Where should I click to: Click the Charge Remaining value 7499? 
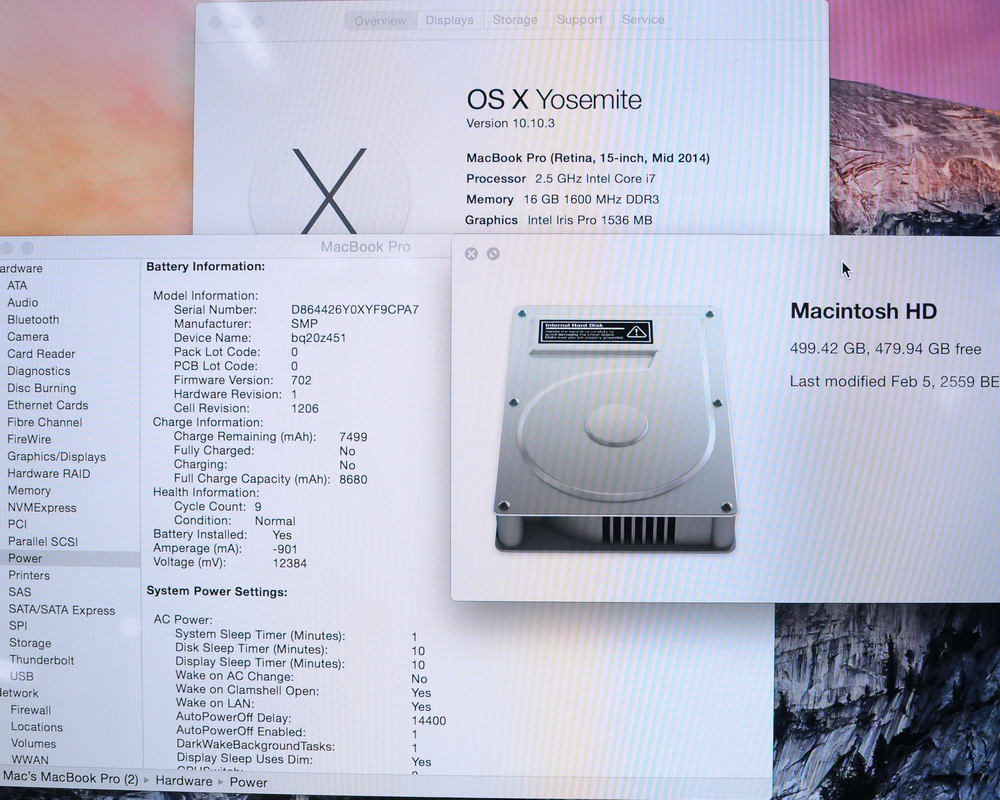[x=353, y=437]
